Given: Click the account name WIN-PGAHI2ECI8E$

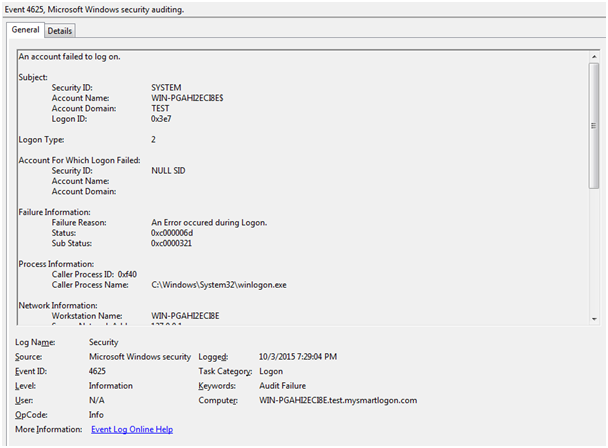Looking at the screenshot, I should (187, 98).
